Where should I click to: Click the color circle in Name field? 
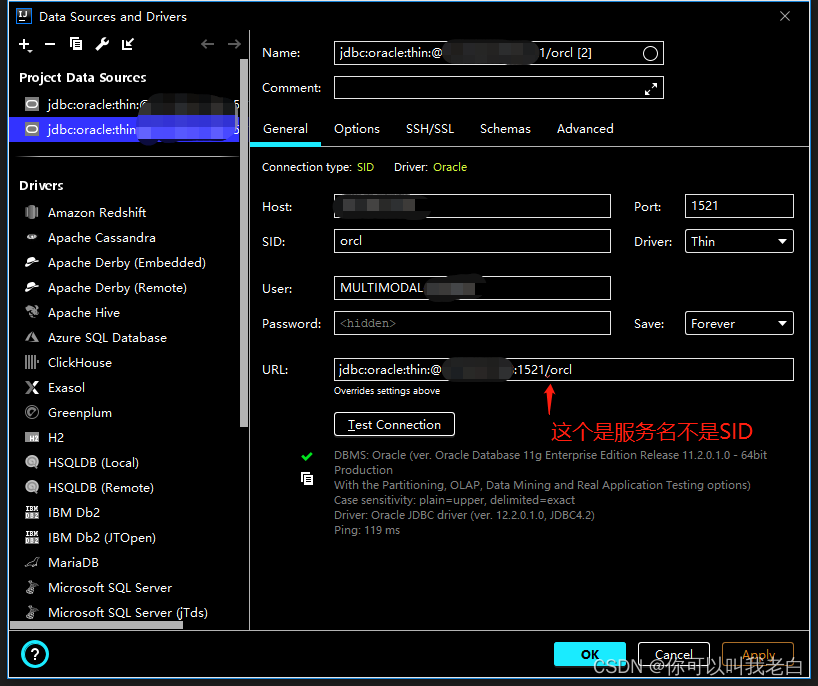click(650, 53)
